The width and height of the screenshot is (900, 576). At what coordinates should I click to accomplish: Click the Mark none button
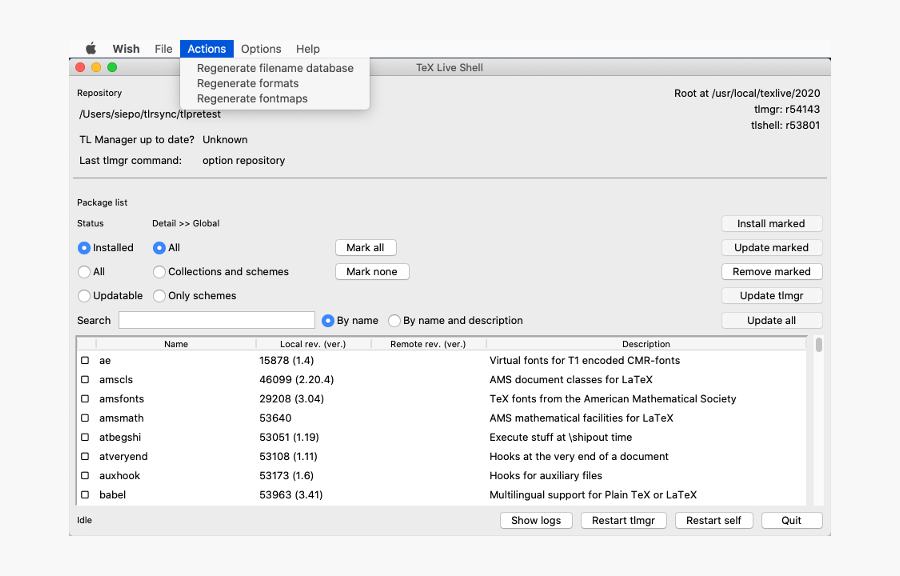[372, 271]
